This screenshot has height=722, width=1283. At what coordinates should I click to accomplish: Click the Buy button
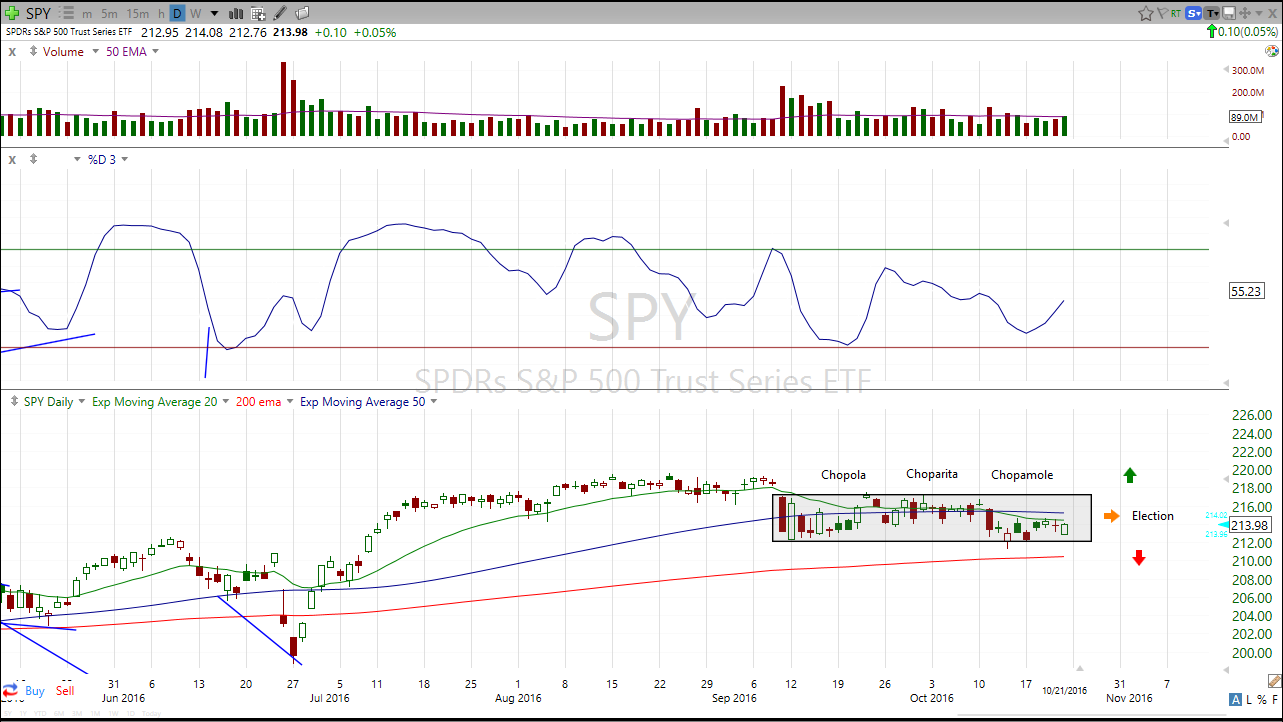[35, 691]
